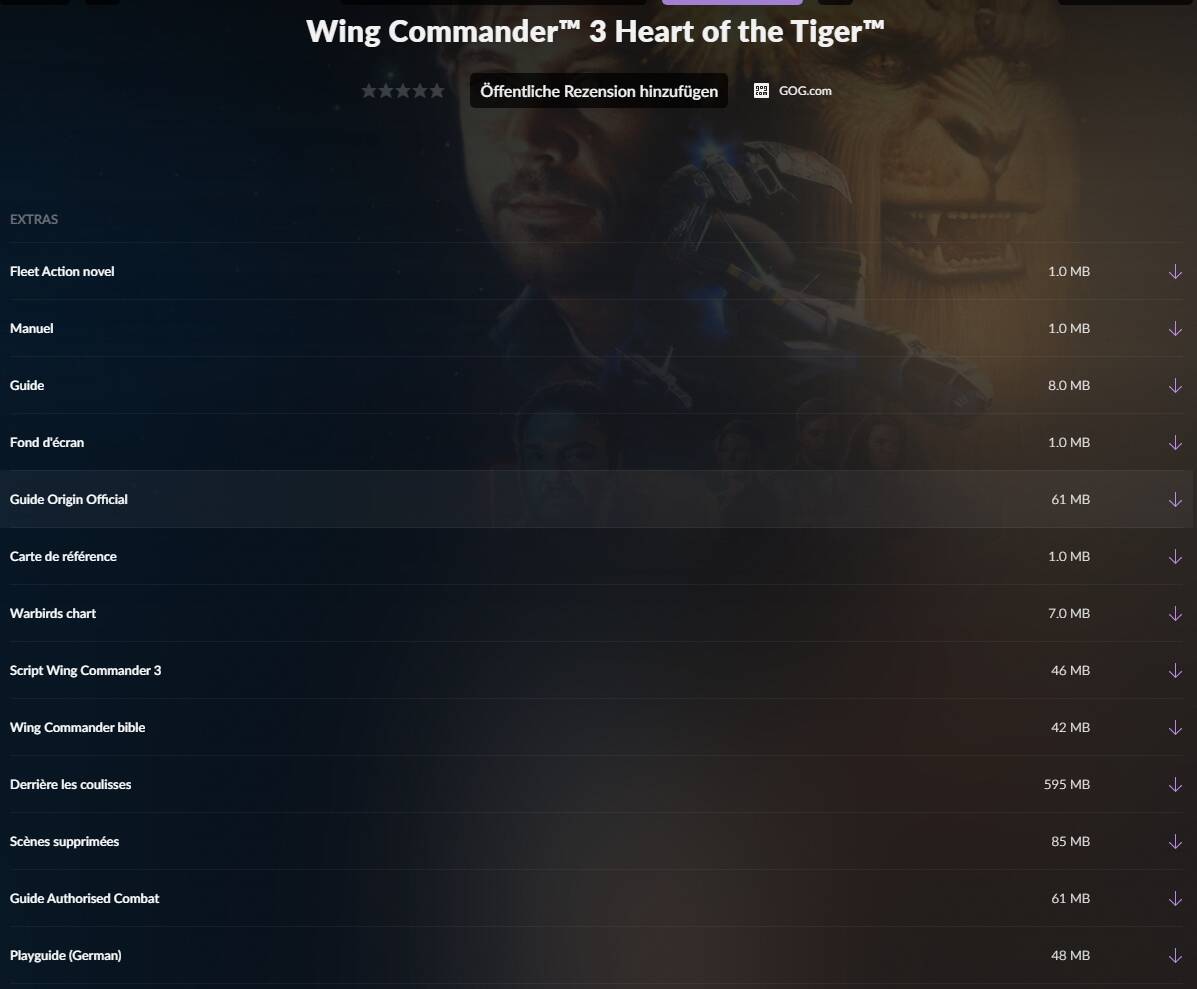1197x989 pixels.
Task: Click the Öffentliche Rezension hinzufügen button
Action: [598, 91]
